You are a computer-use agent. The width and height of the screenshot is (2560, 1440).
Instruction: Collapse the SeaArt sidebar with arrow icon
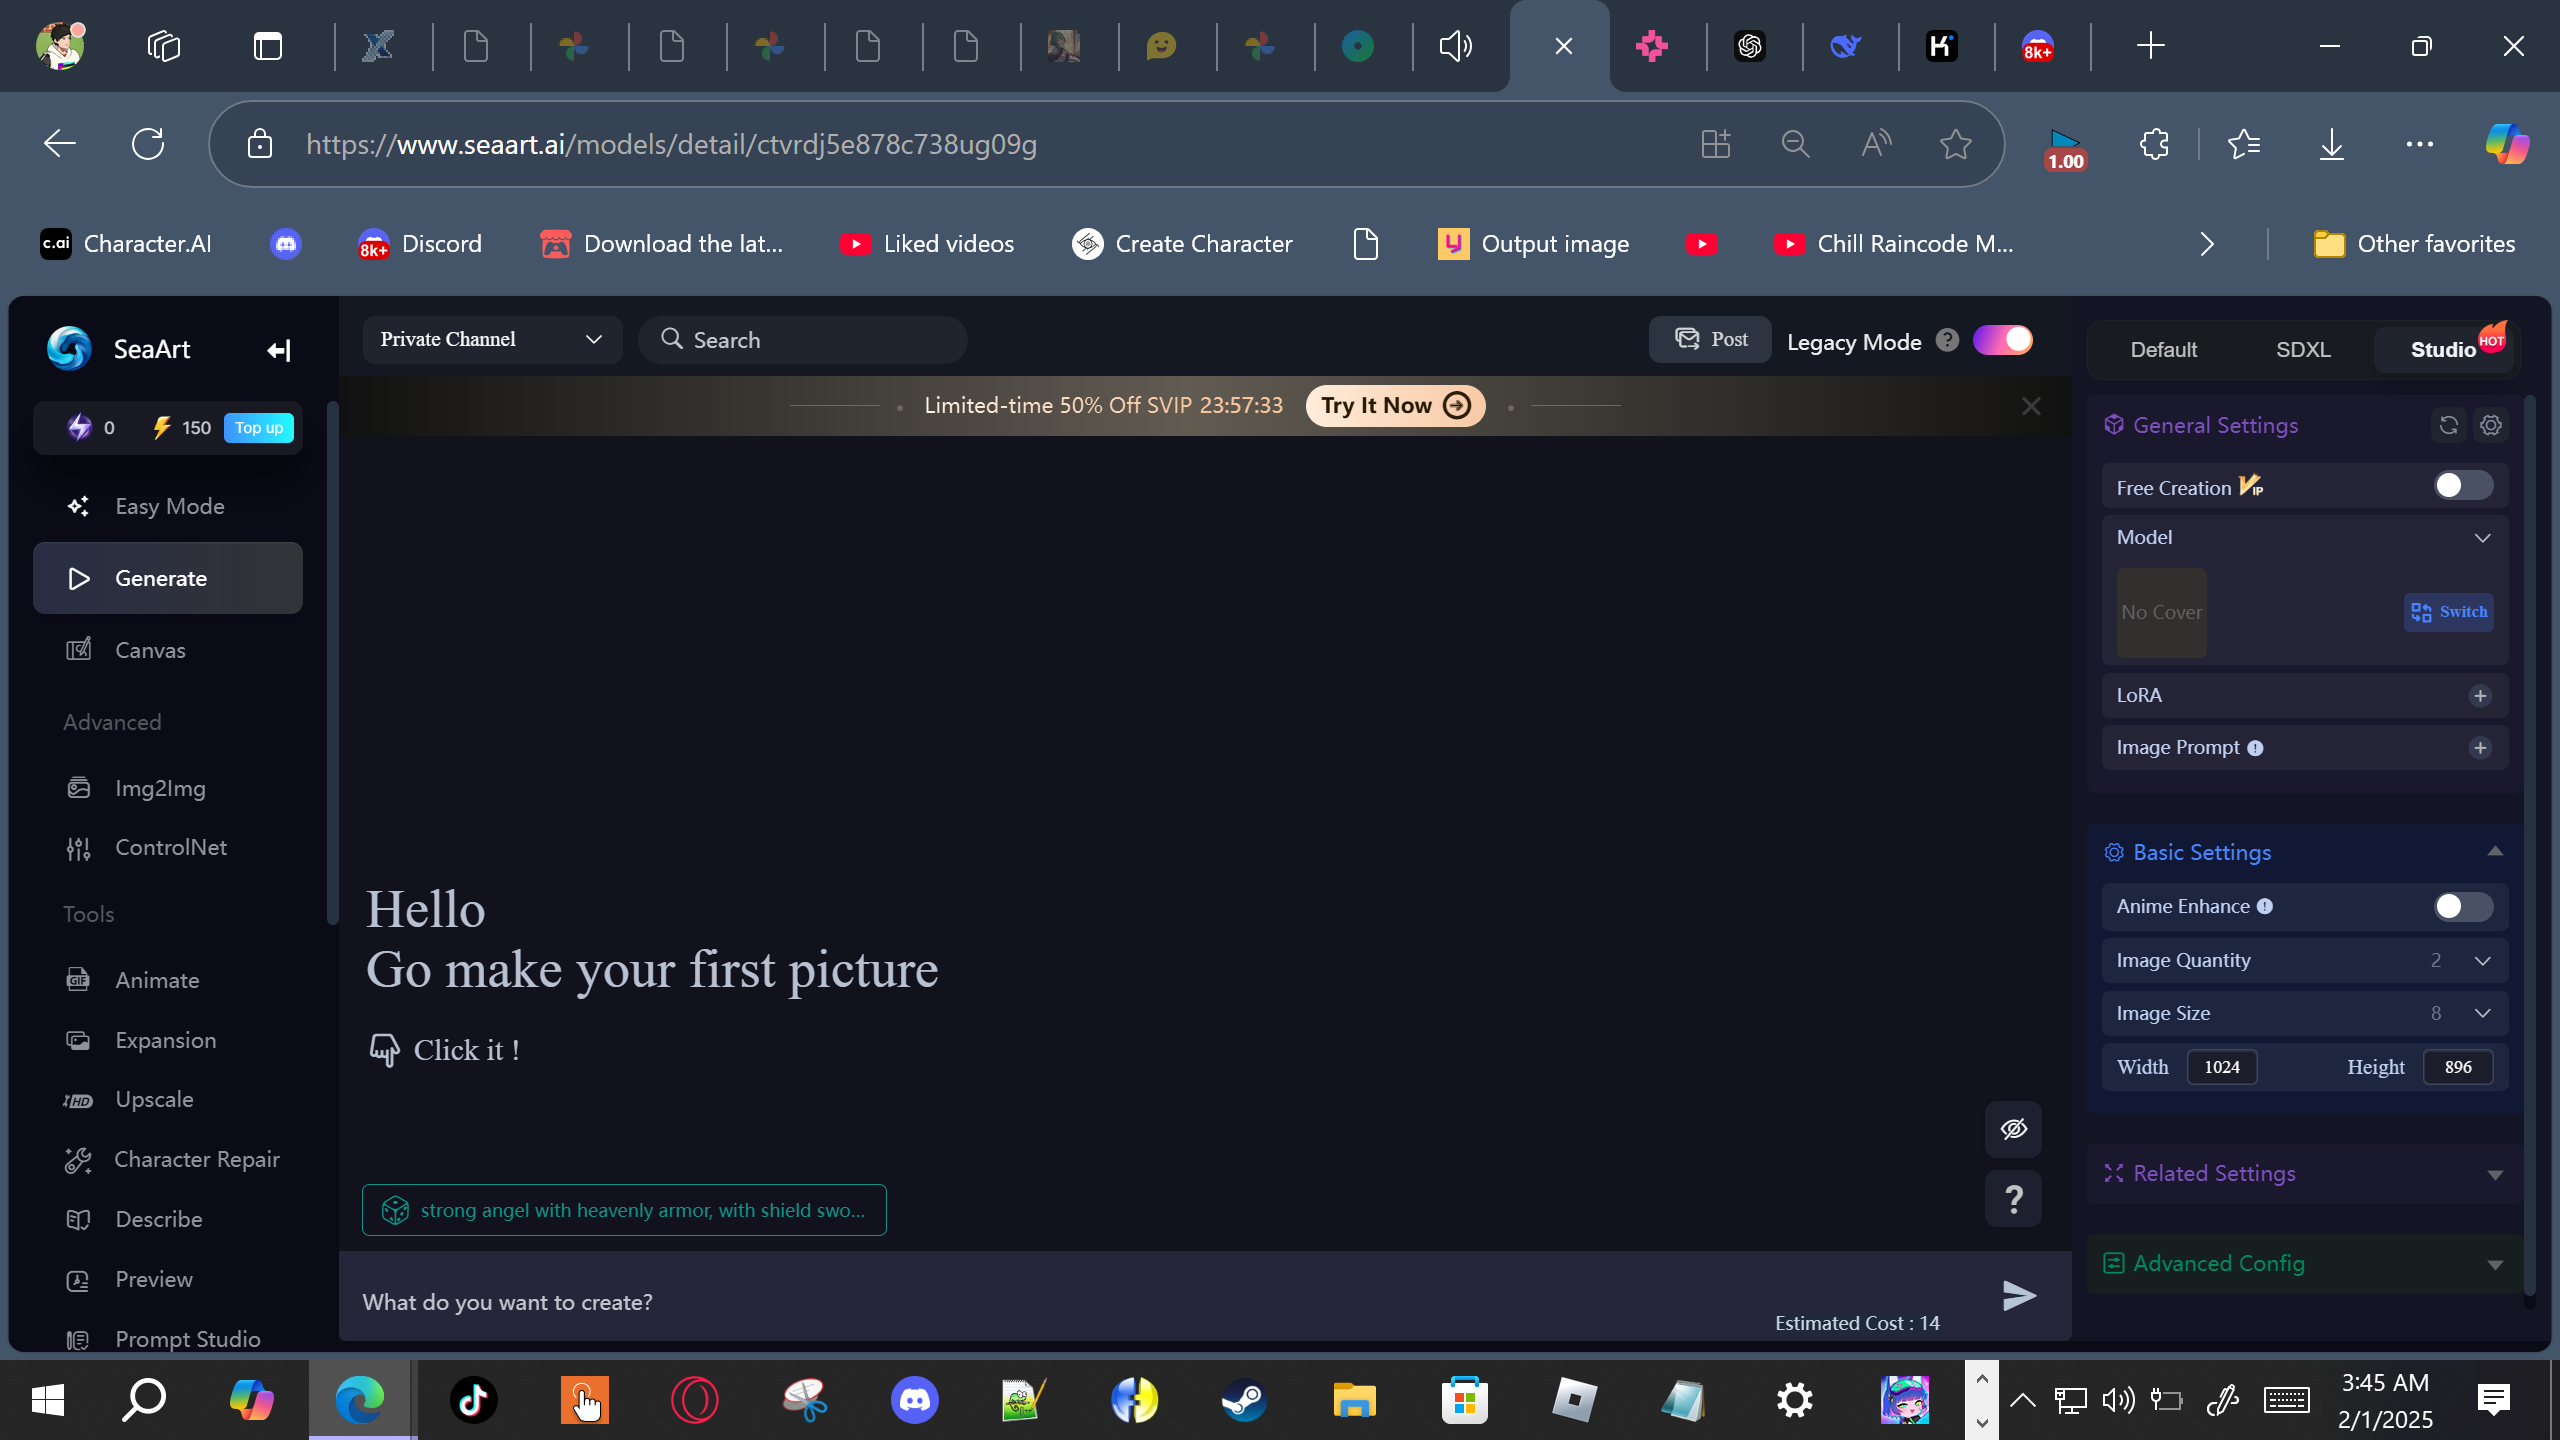click(x=278, y=350)
